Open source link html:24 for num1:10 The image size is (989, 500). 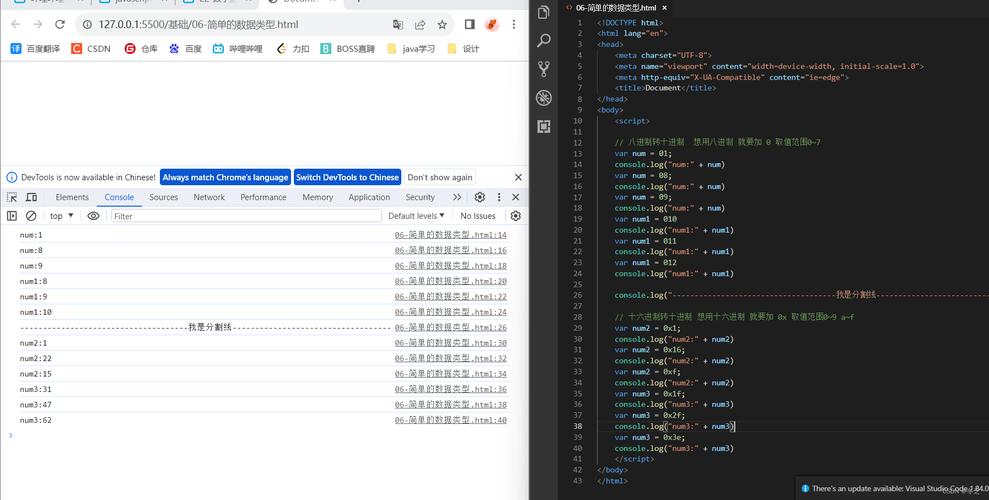pos(450,312)
